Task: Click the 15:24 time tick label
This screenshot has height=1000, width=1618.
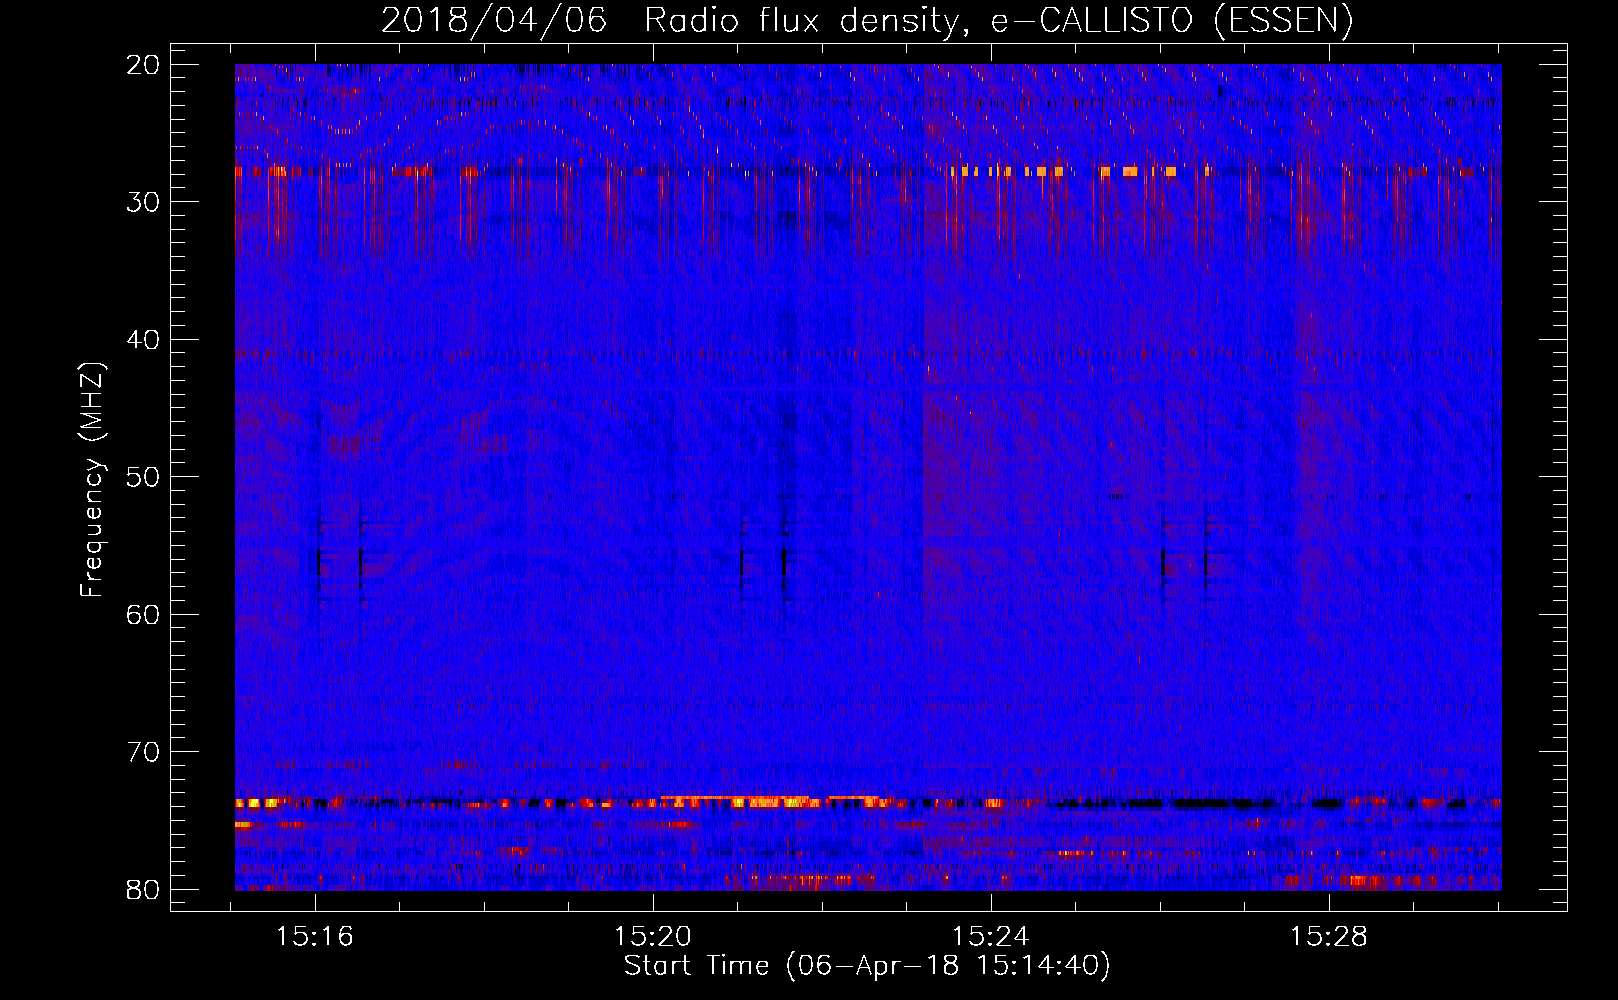Action: pos(991,937)
